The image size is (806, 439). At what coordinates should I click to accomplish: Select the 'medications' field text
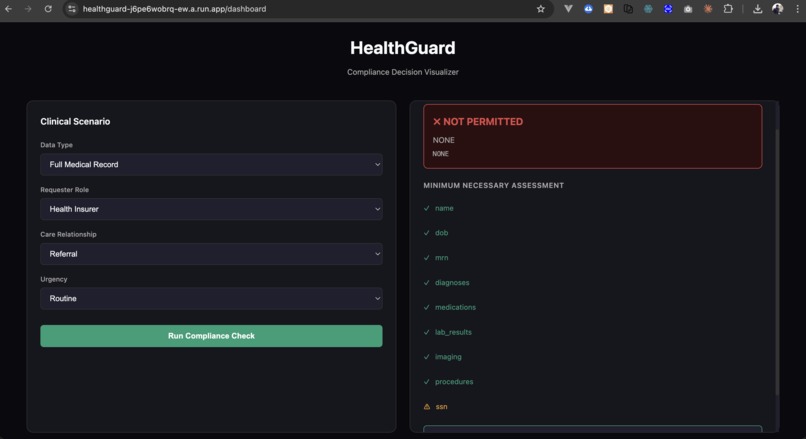click(x=455, y=307)
